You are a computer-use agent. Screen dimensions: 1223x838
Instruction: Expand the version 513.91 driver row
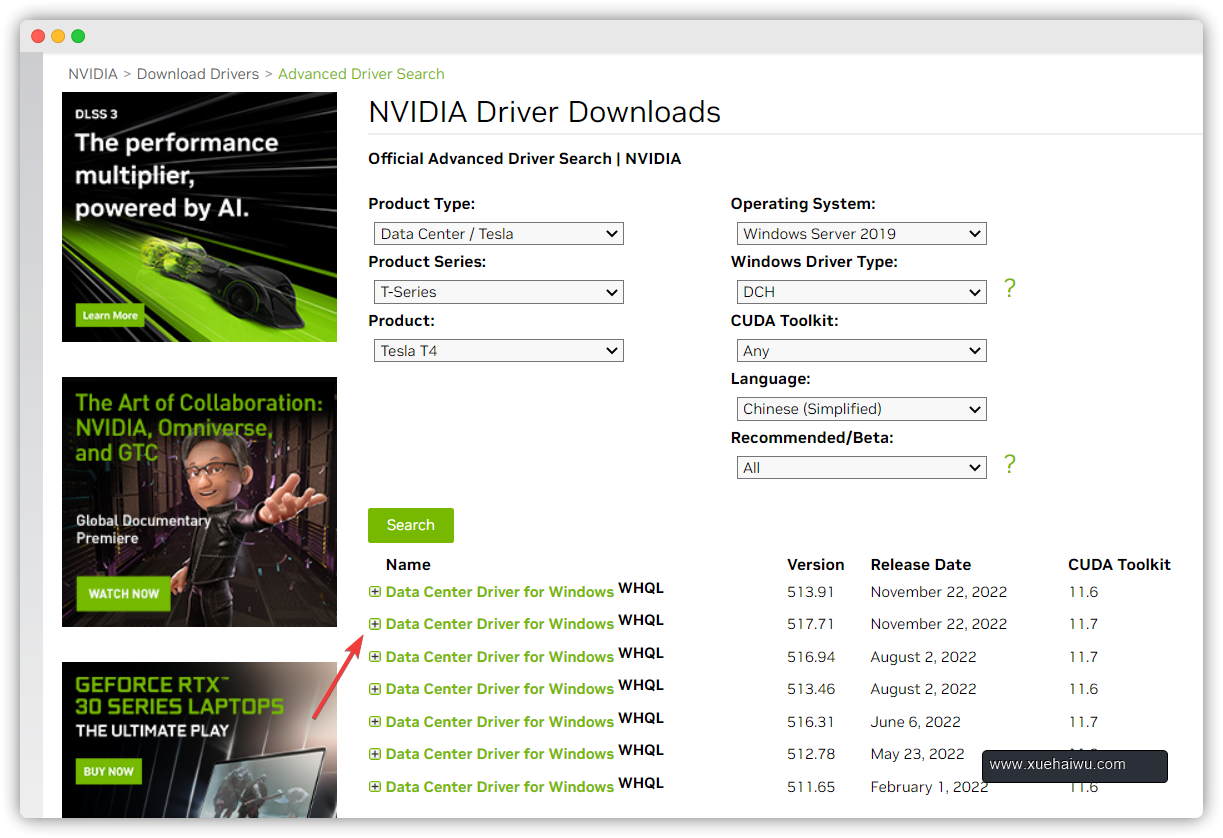pyautogui.click(x=375, y=592)
